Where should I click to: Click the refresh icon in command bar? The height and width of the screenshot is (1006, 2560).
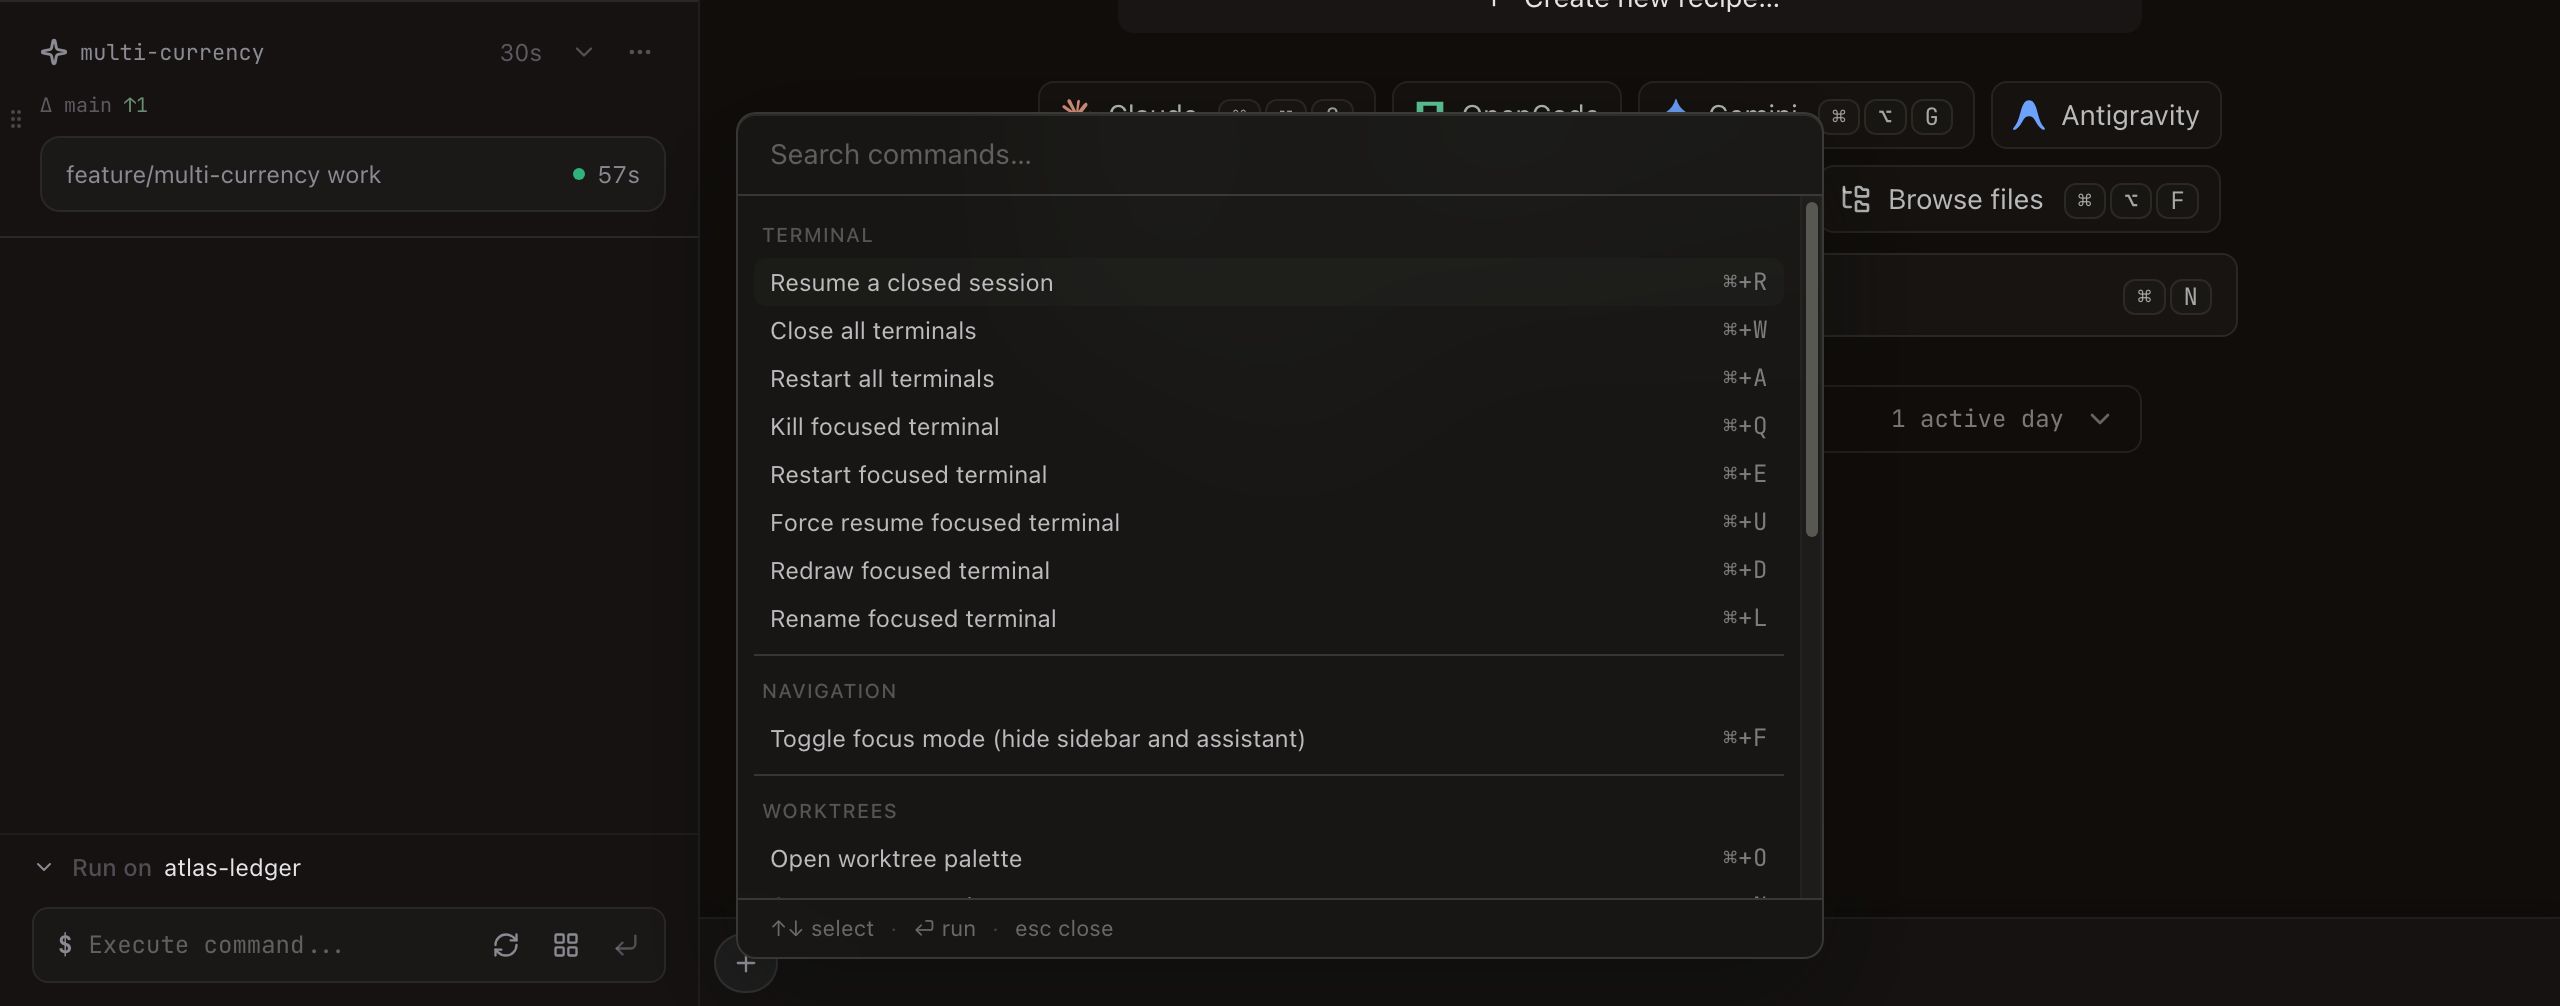pos(506,945)
